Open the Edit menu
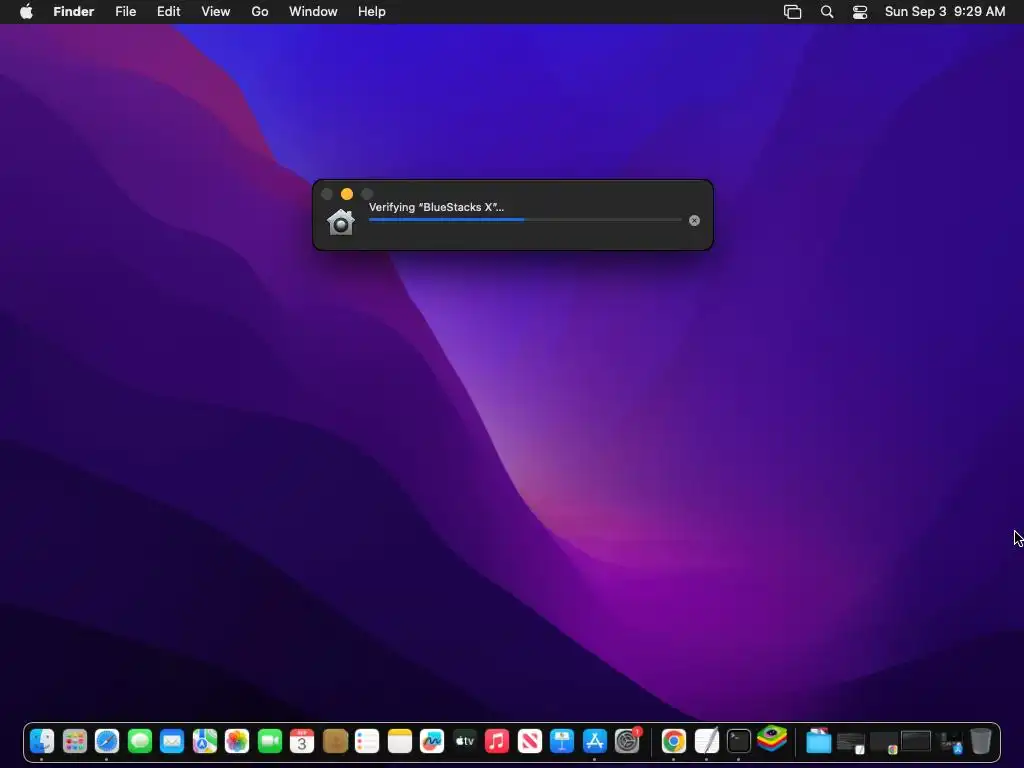The height and width of the screenshot is (768, 1024). tap(168, 12)
